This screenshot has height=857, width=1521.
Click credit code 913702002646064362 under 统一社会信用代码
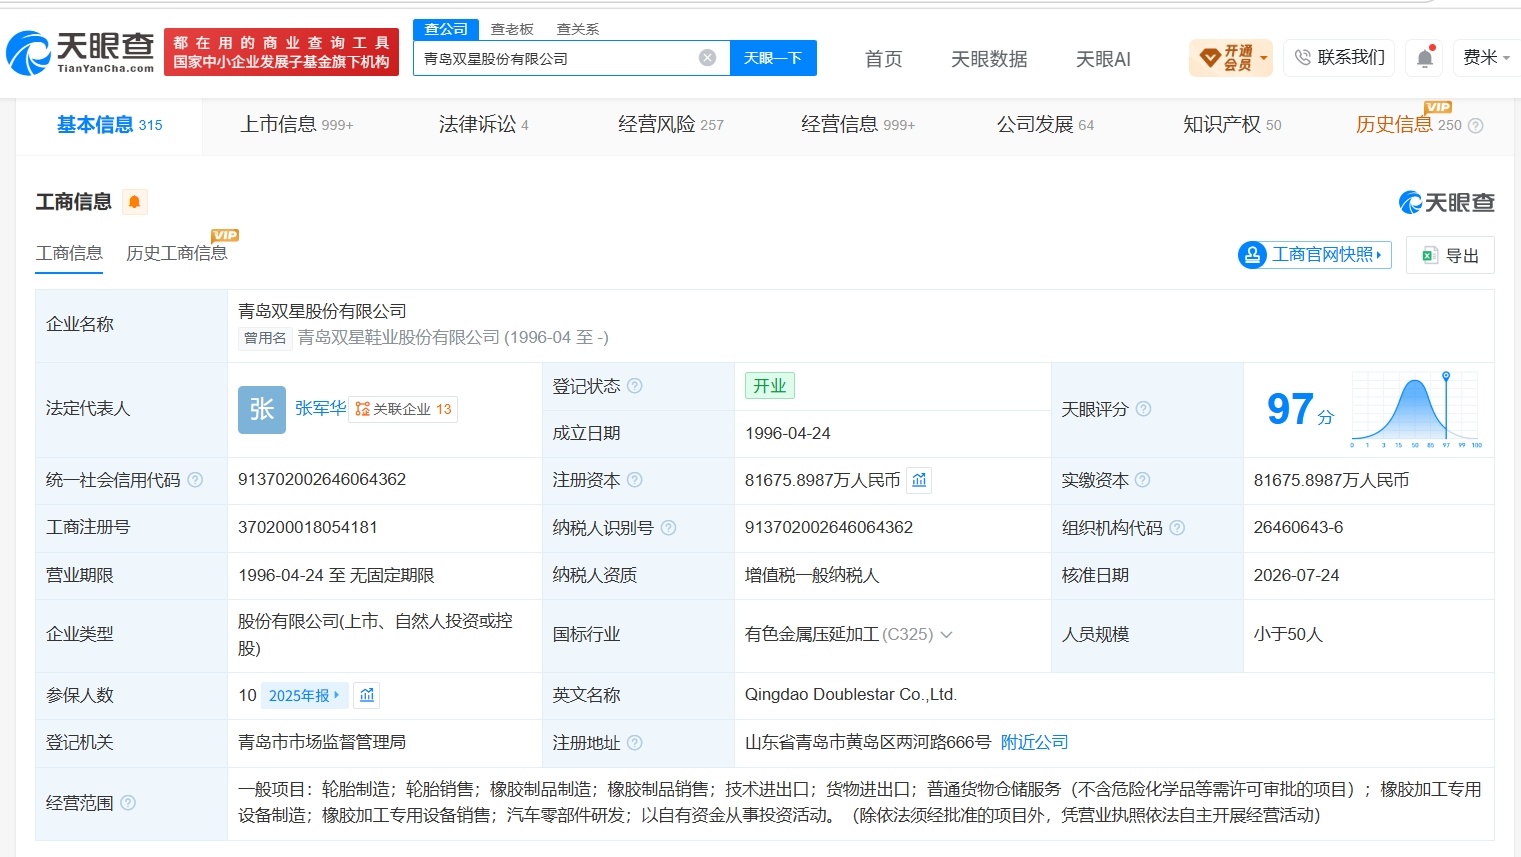click(x=322, y=480)
